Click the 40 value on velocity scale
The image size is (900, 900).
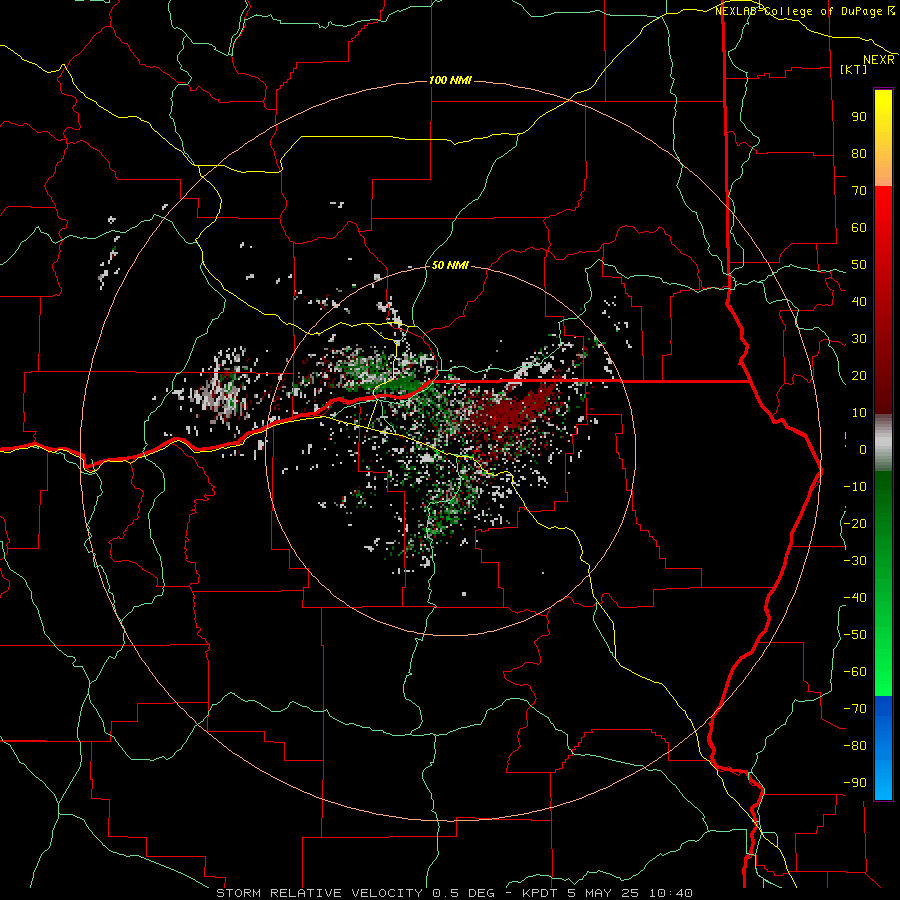[859, 301]
